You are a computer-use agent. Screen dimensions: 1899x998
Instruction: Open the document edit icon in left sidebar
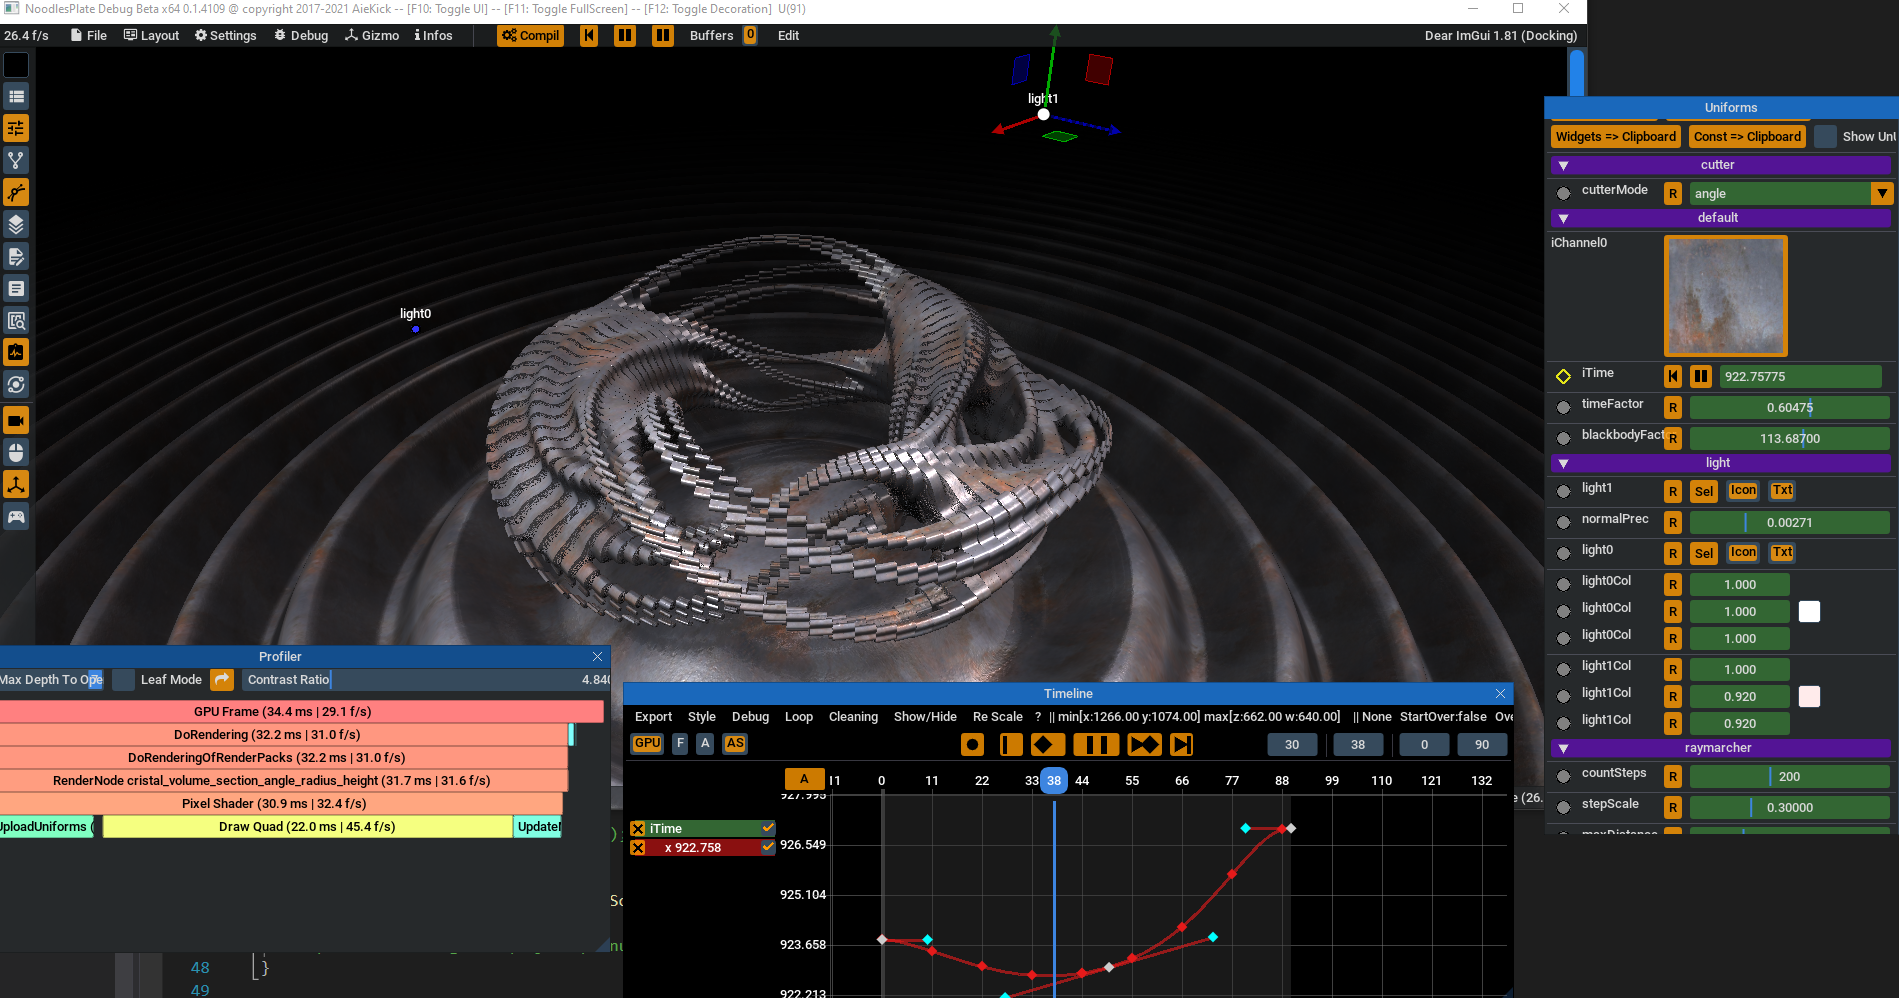[16, 257]
